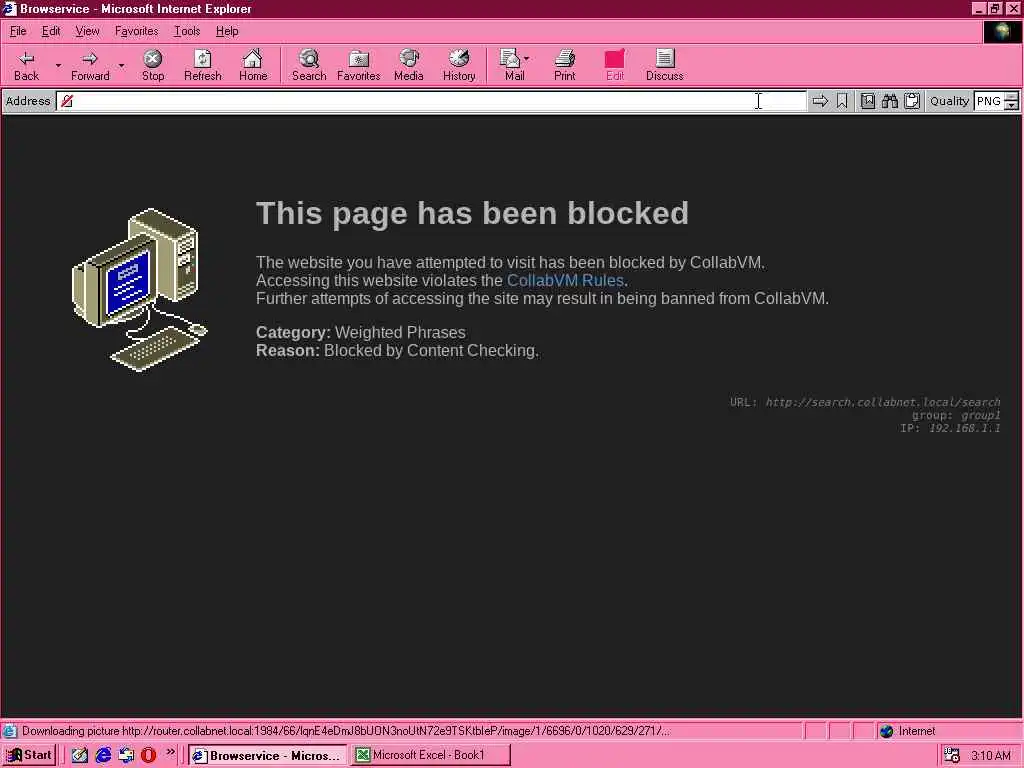Image resolution: width=1024 pixels, height=768 pixels.
Task: Open the Windows Start menu
Action: [29, 756]
